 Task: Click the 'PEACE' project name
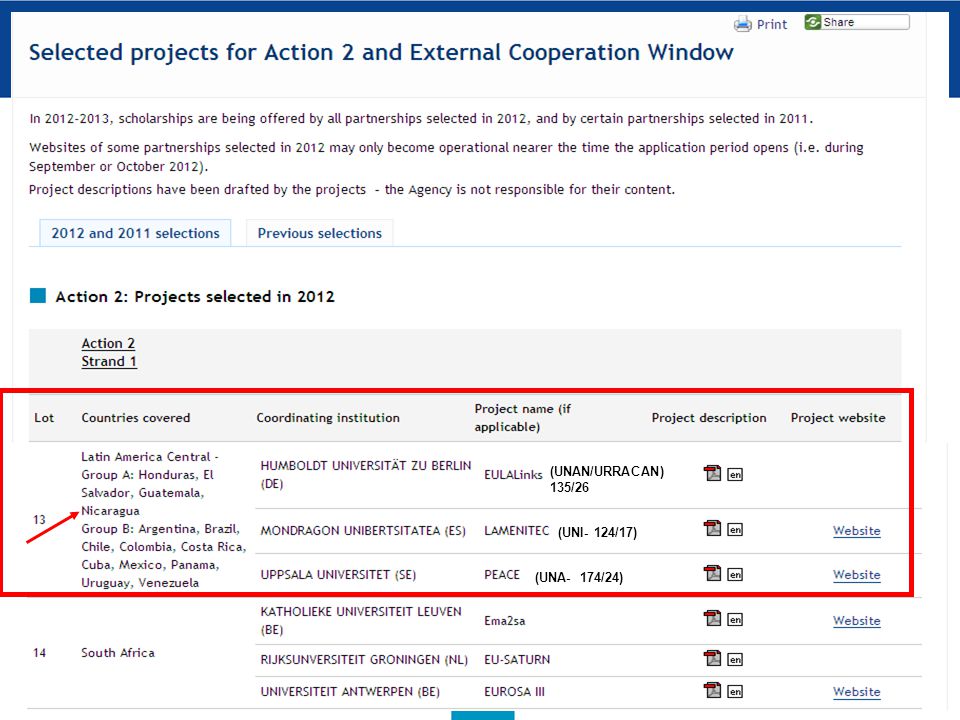tap(501, 575)
